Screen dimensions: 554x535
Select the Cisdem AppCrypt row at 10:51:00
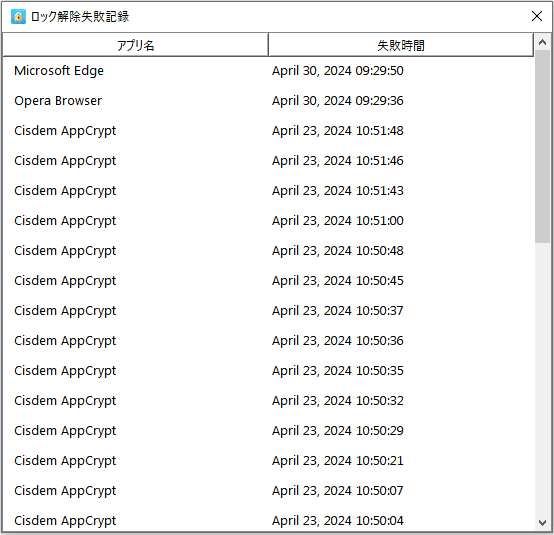268,221
